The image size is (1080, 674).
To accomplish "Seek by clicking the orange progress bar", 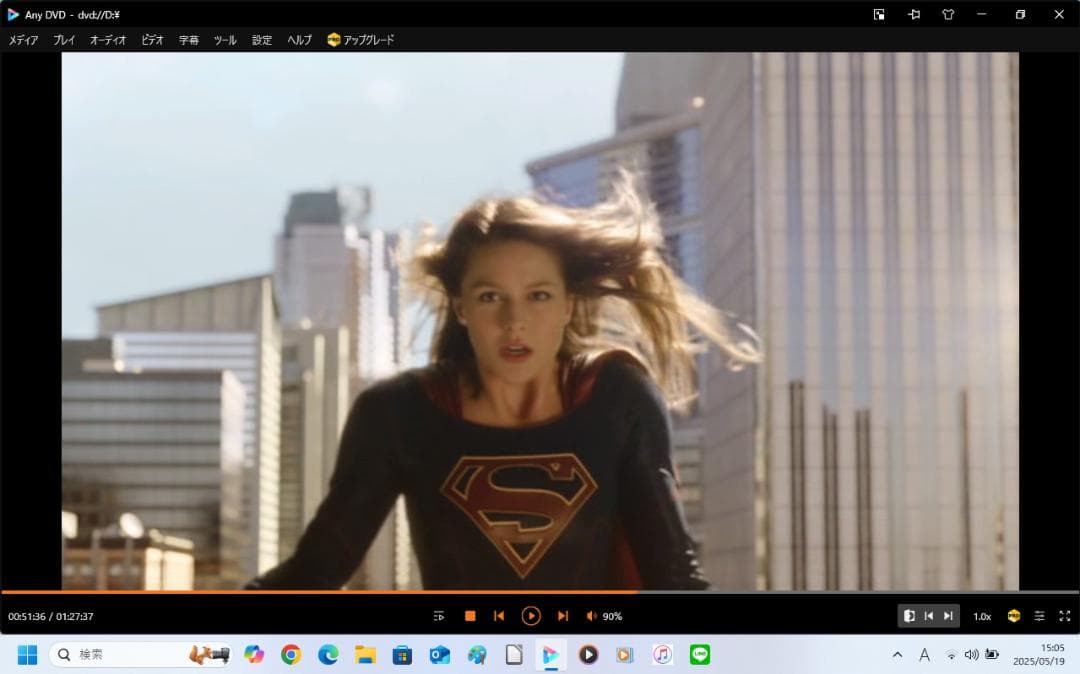I will [300, 592].
